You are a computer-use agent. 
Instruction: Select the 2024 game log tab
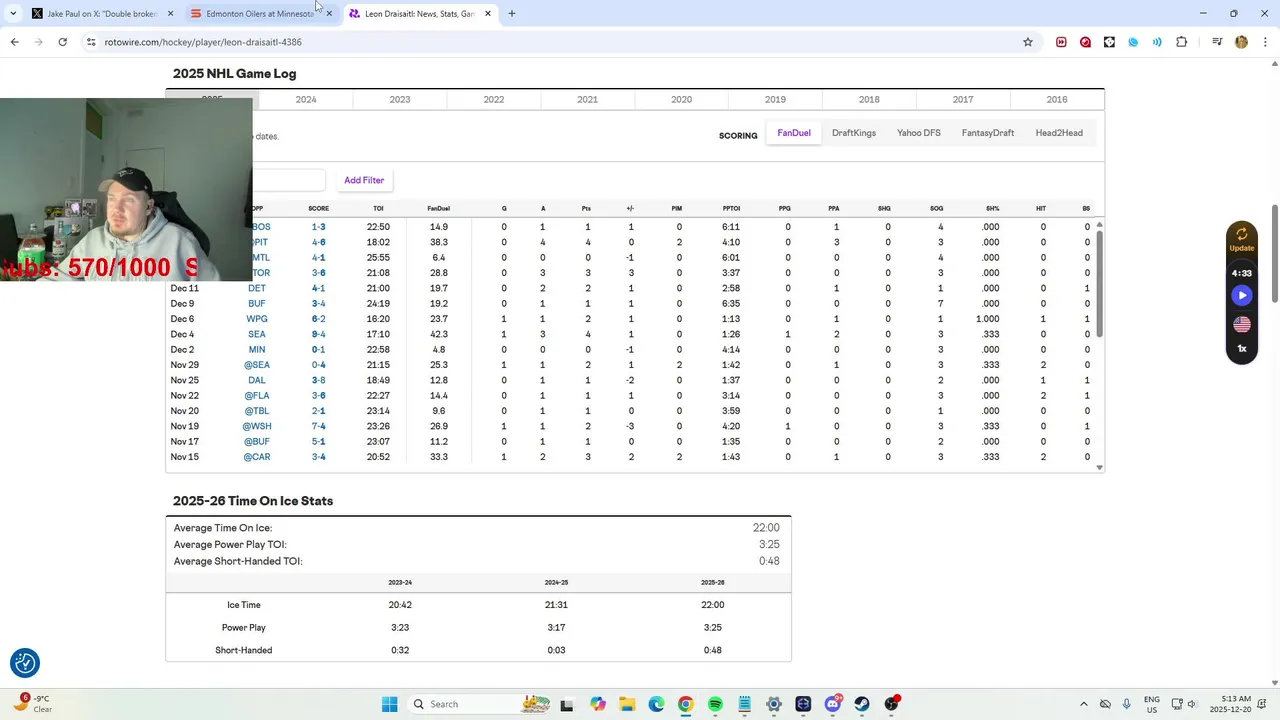306,99
